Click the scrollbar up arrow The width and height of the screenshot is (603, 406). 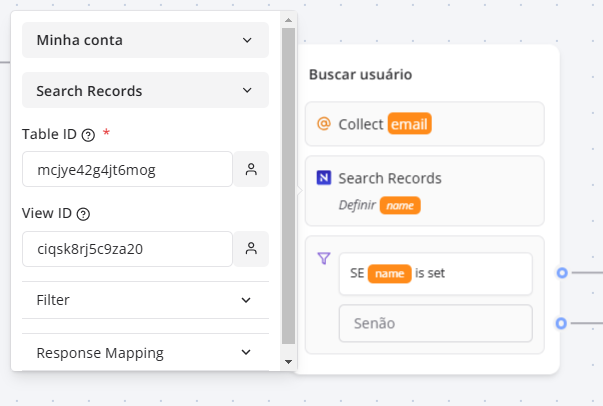pyautogui.click(x=288, y=19)
